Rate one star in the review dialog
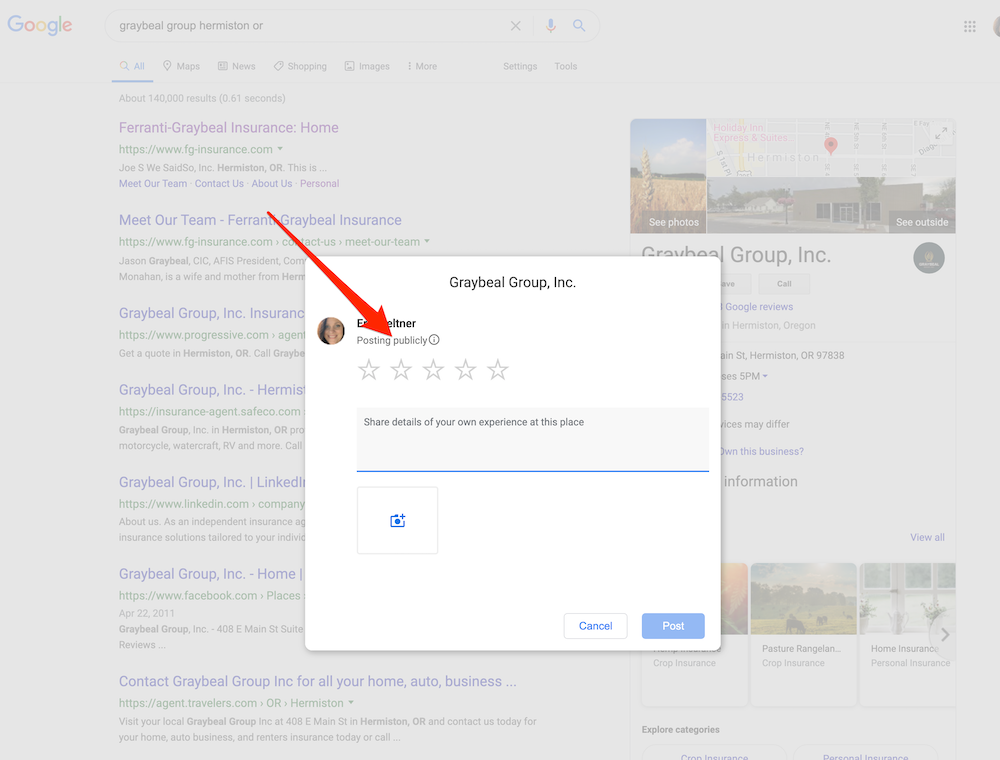Screen dimensions: 1000x760 (x=369, y=370)
